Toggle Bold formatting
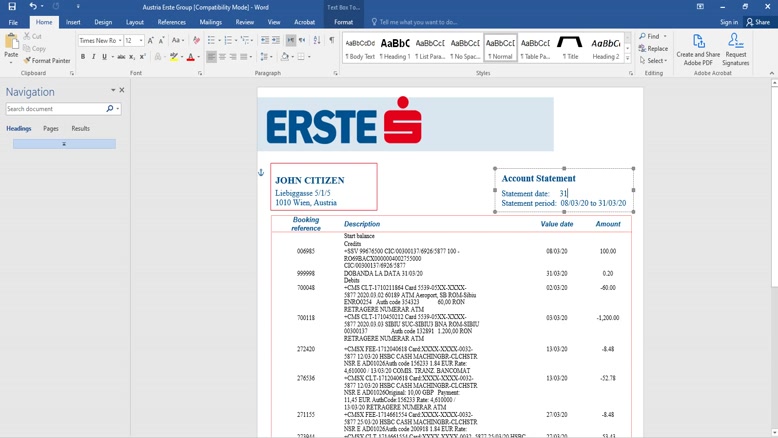 83,57
